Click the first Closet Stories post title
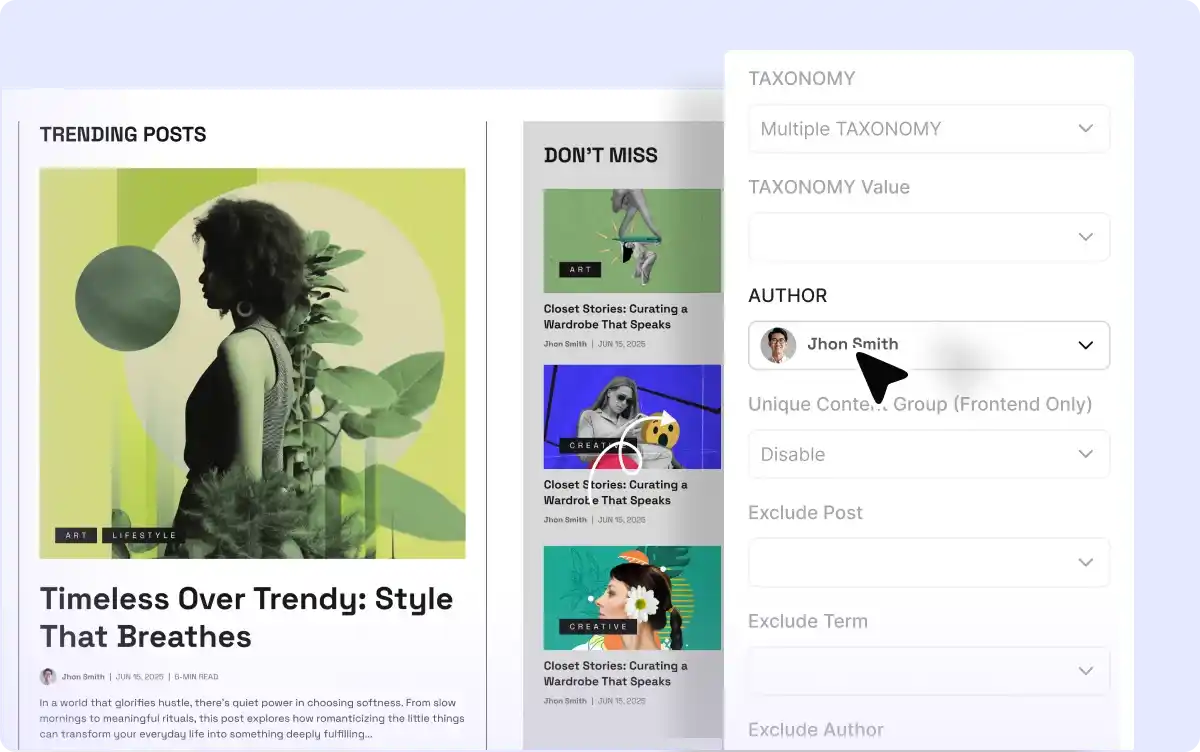Viewport: 1200px width, 752px height. coord(615,317)
